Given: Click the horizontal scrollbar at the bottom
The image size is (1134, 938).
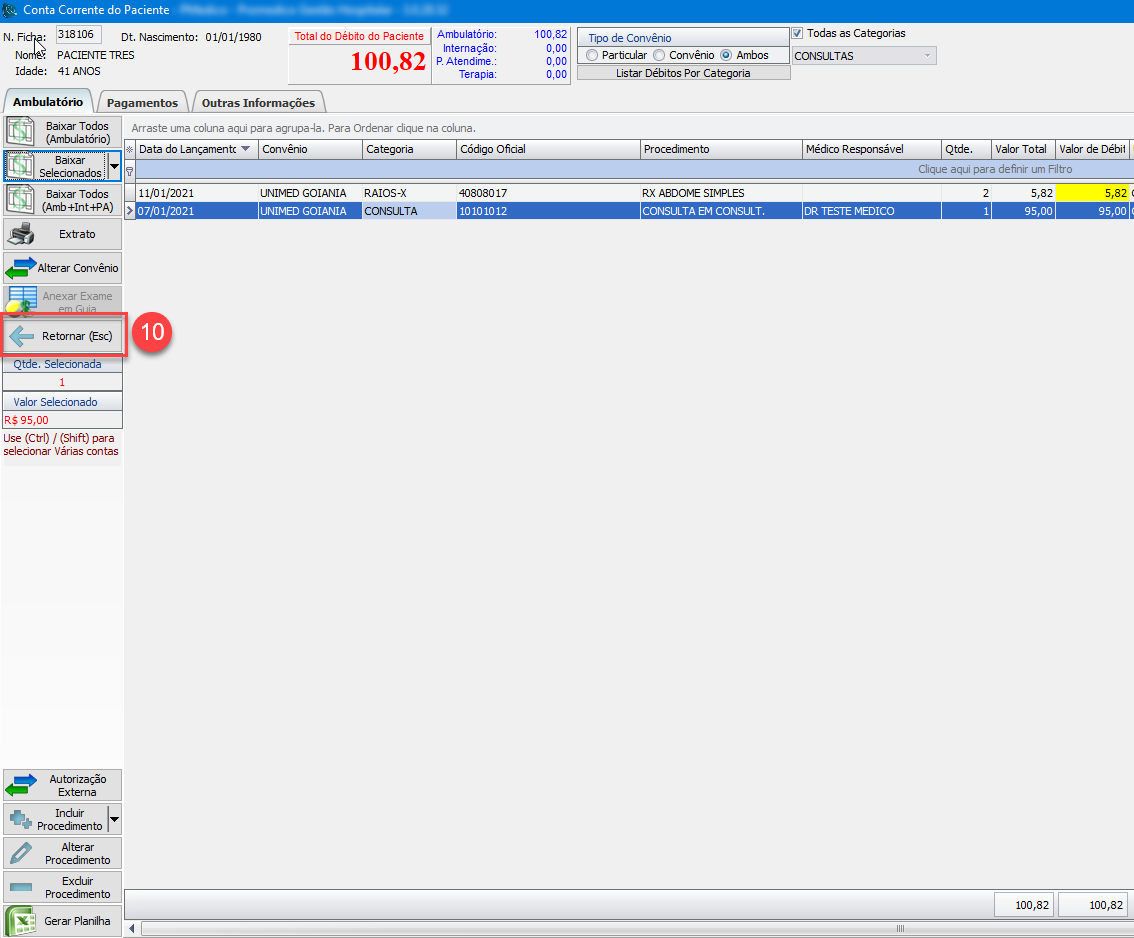Looking at the screenshot, I should pos(630,928).
